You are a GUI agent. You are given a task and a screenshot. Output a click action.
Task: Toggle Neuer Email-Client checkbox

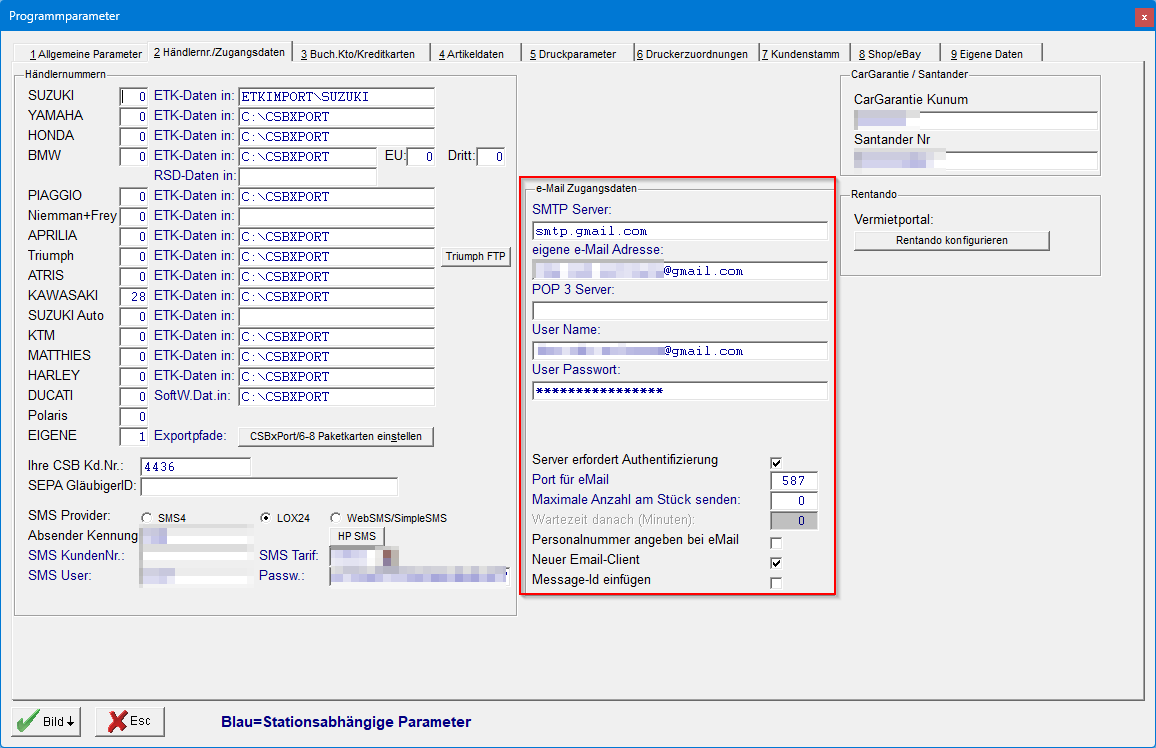(x=776, y=563)
